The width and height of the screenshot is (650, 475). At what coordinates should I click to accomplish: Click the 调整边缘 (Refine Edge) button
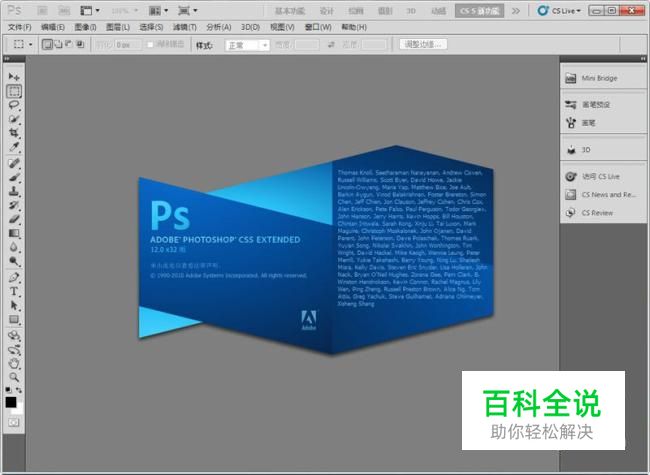pos(425,45)
